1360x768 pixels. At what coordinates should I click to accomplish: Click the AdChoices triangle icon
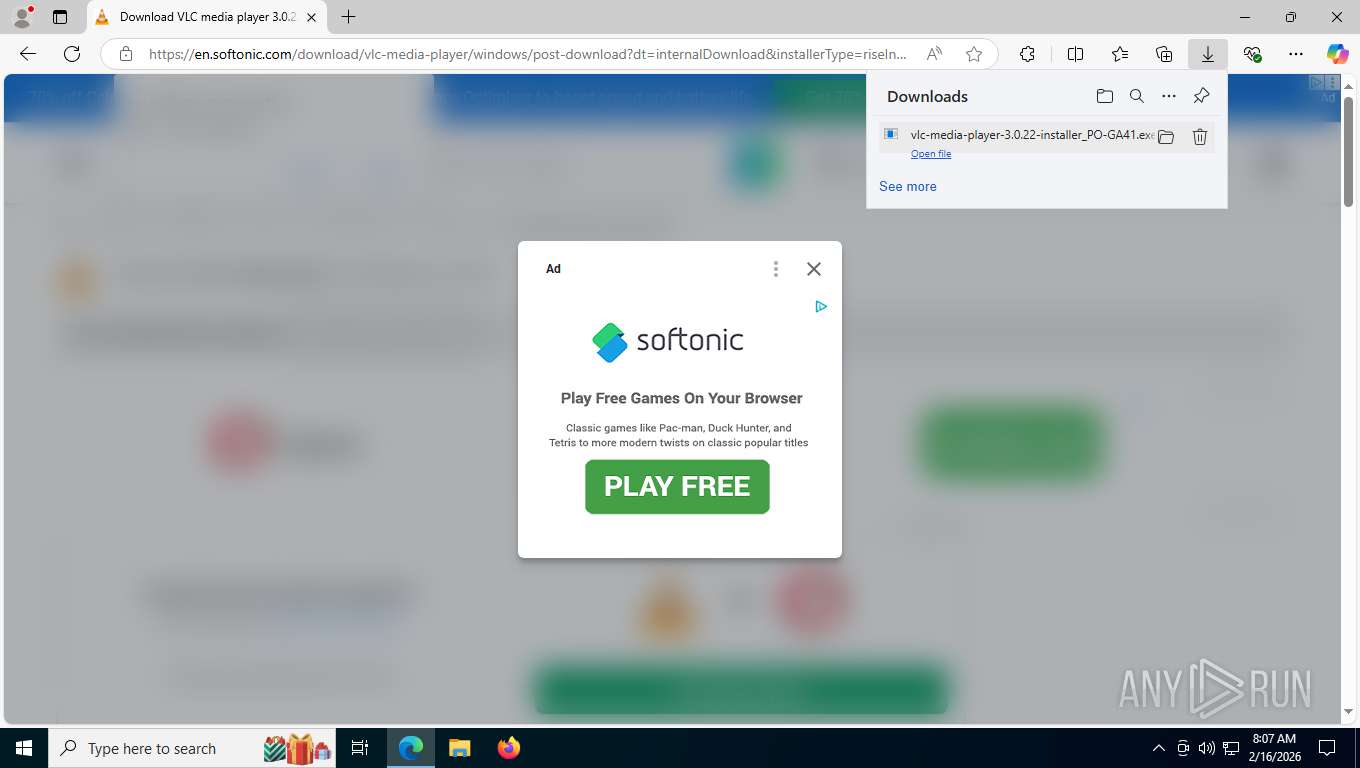click(x=821, y=306)
